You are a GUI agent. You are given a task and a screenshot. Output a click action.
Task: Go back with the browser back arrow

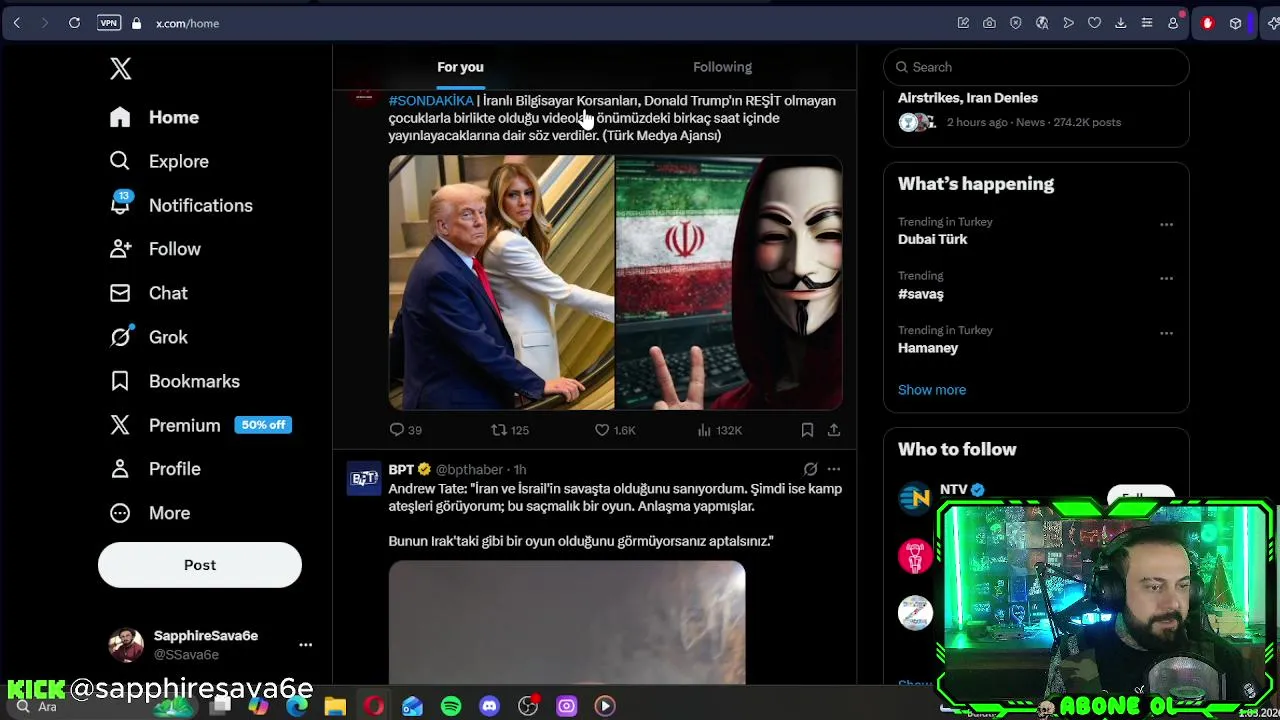pyautogui.click(x=17, y=23)
